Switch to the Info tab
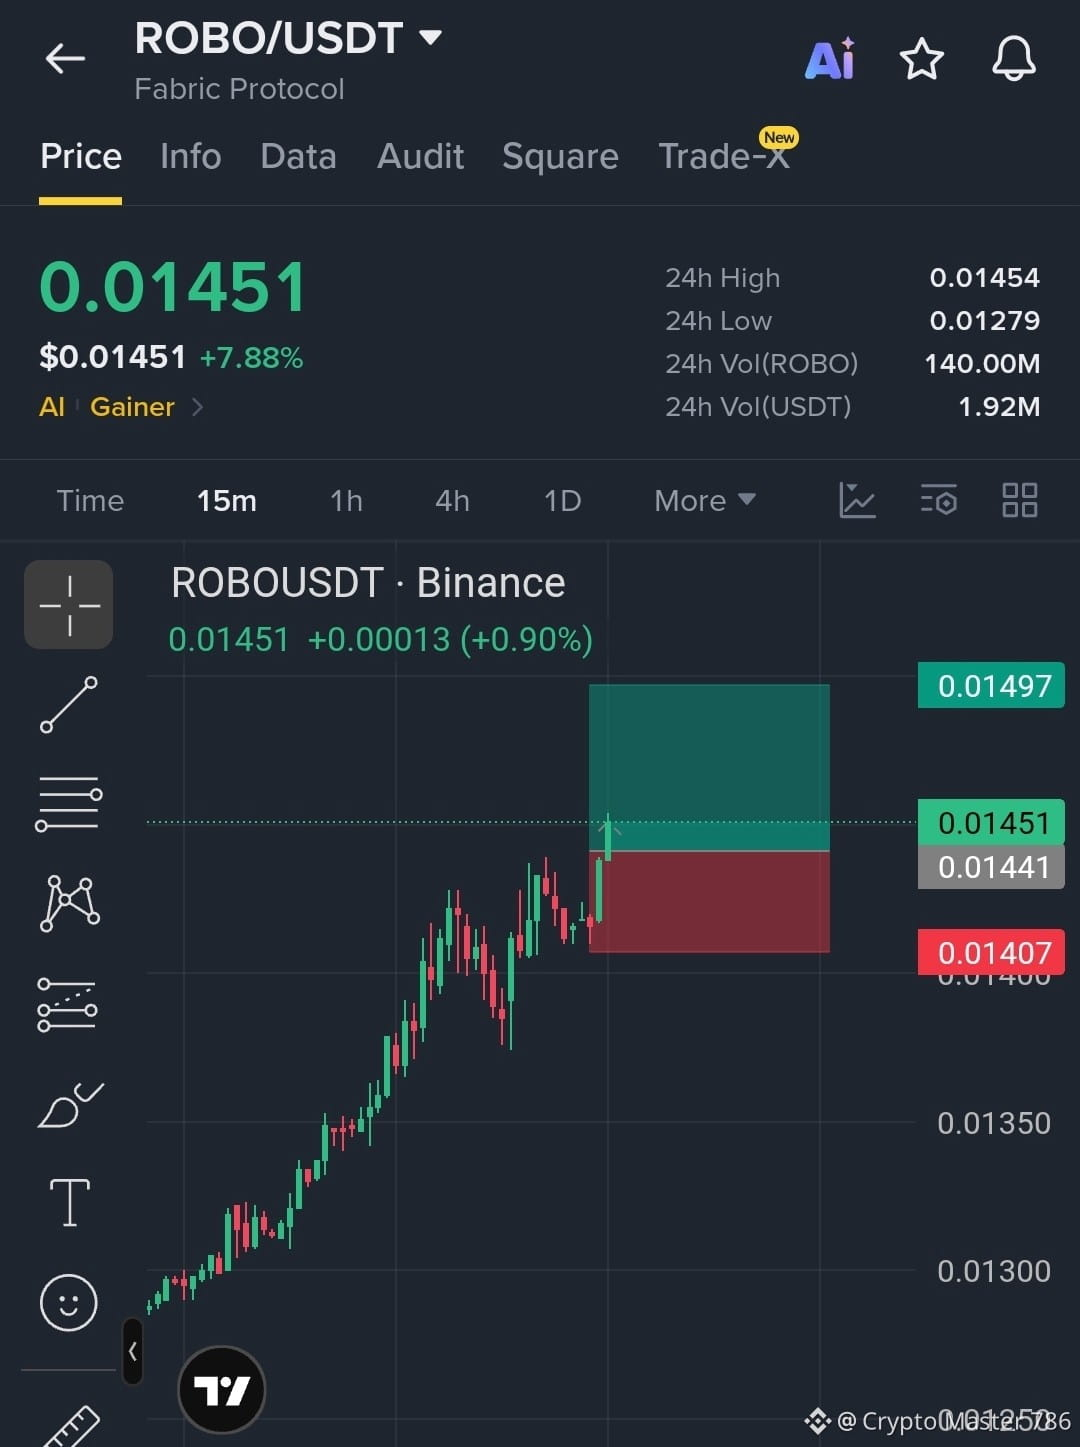This screenshot has height=1447, width=1080. (x=190, y=156)
